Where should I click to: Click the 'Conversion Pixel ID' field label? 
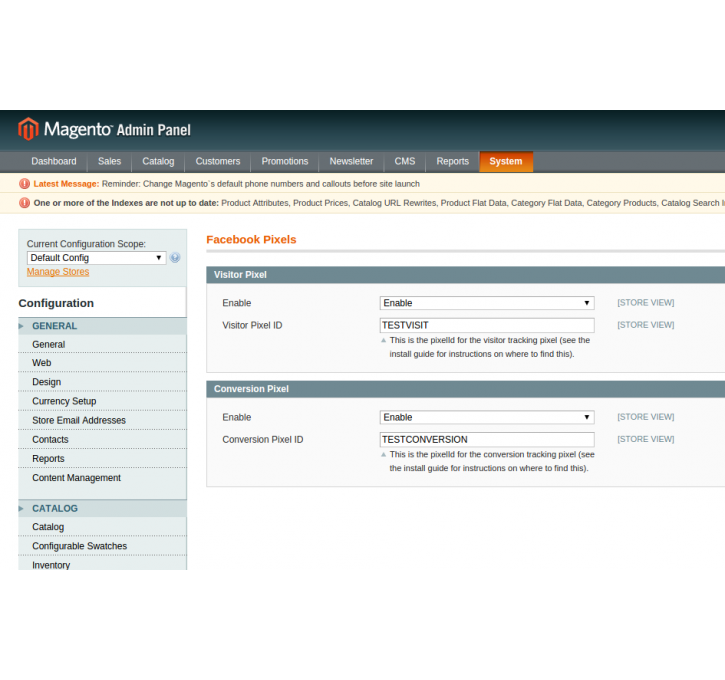263,440
